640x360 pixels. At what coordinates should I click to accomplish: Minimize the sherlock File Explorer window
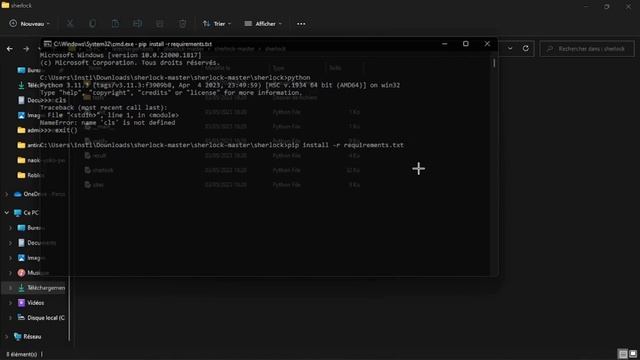pyautogui.click(x=586, y=6)
